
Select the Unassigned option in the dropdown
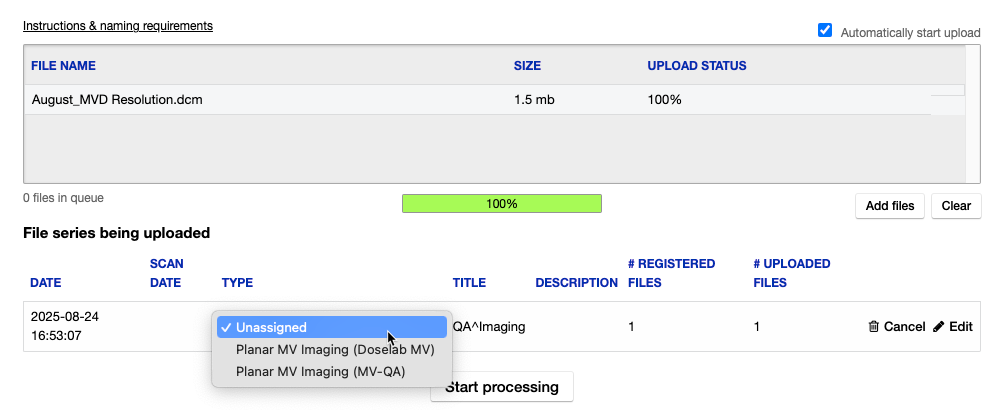[330, 327]
